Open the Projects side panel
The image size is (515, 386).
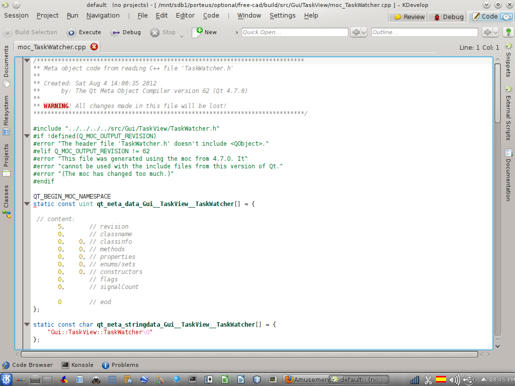point(6,160)
